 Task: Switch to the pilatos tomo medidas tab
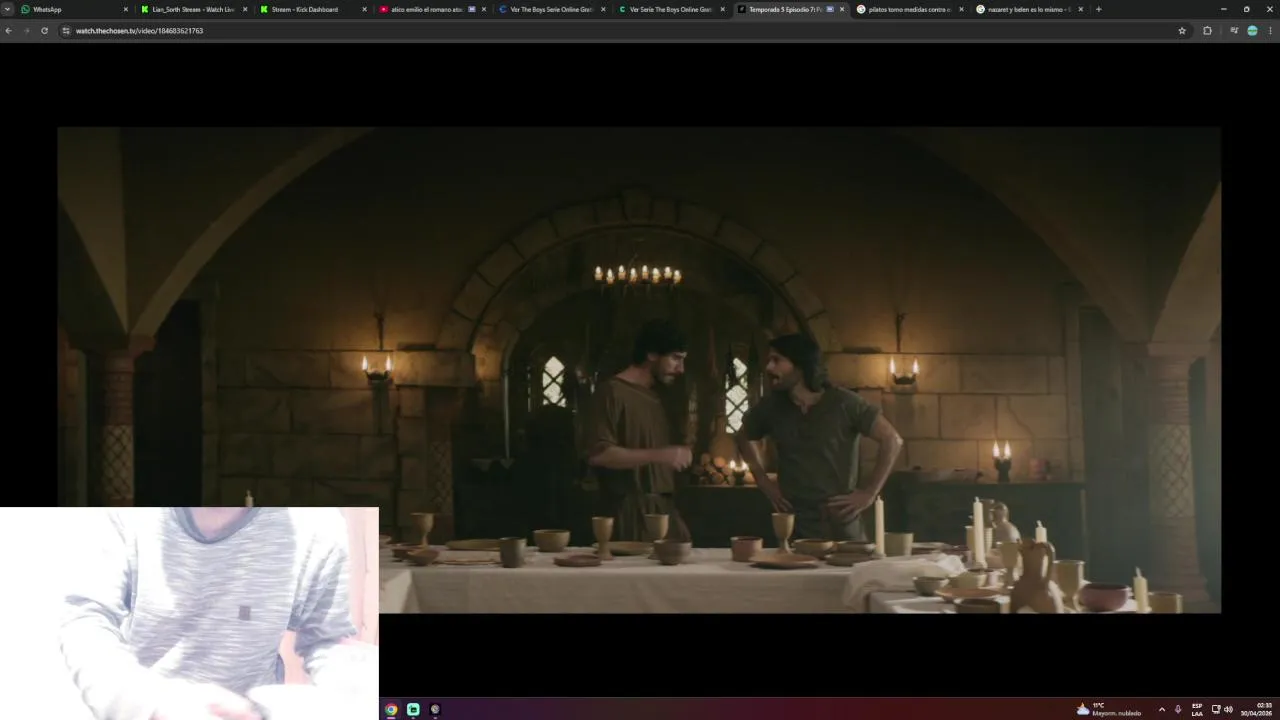pyautogui.click(x=909, y=9)
